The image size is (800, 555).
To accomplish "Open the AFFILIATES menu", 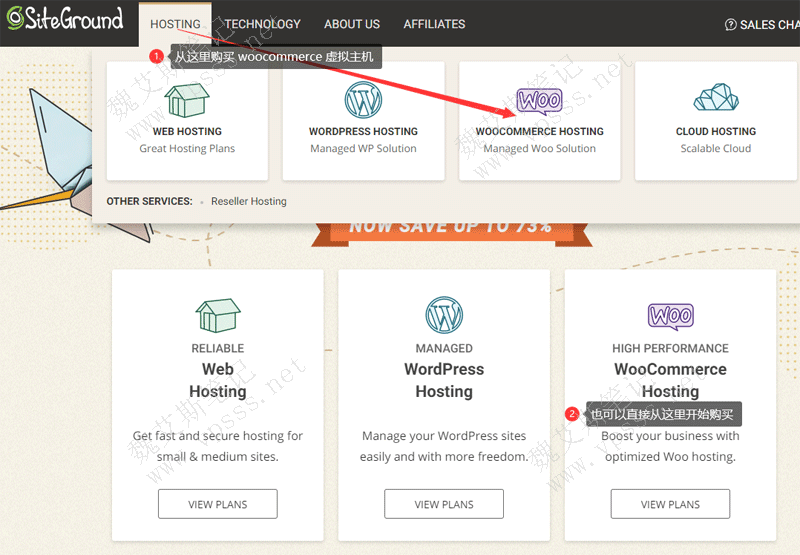I will pos(434,24).
